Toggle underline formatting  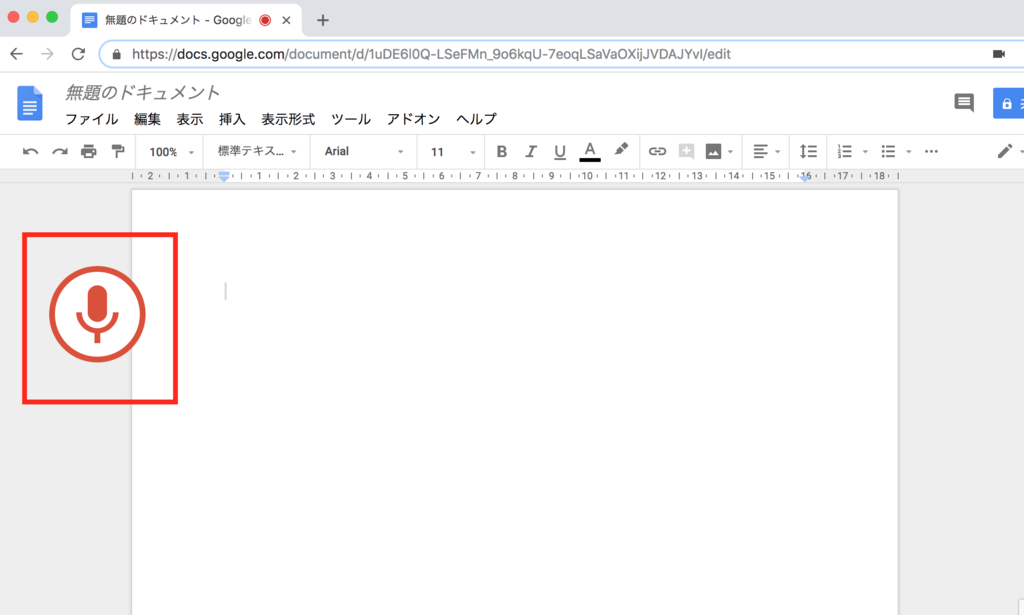(x=559, y=151)
